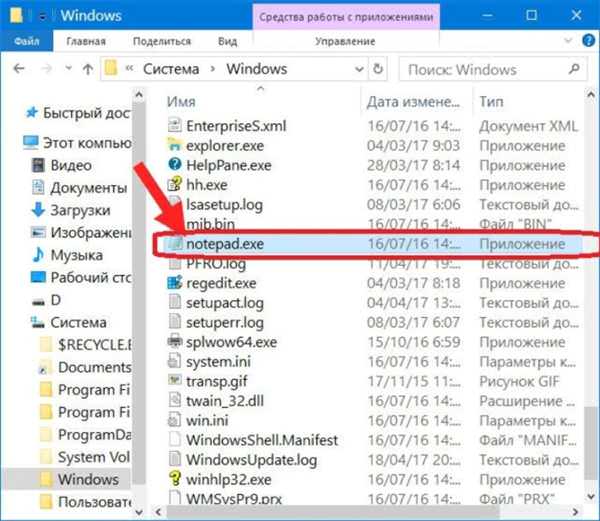Select the system.ini file icon
Image resolution: width=600 pixels, height=521 pixels.
[175, 360]
